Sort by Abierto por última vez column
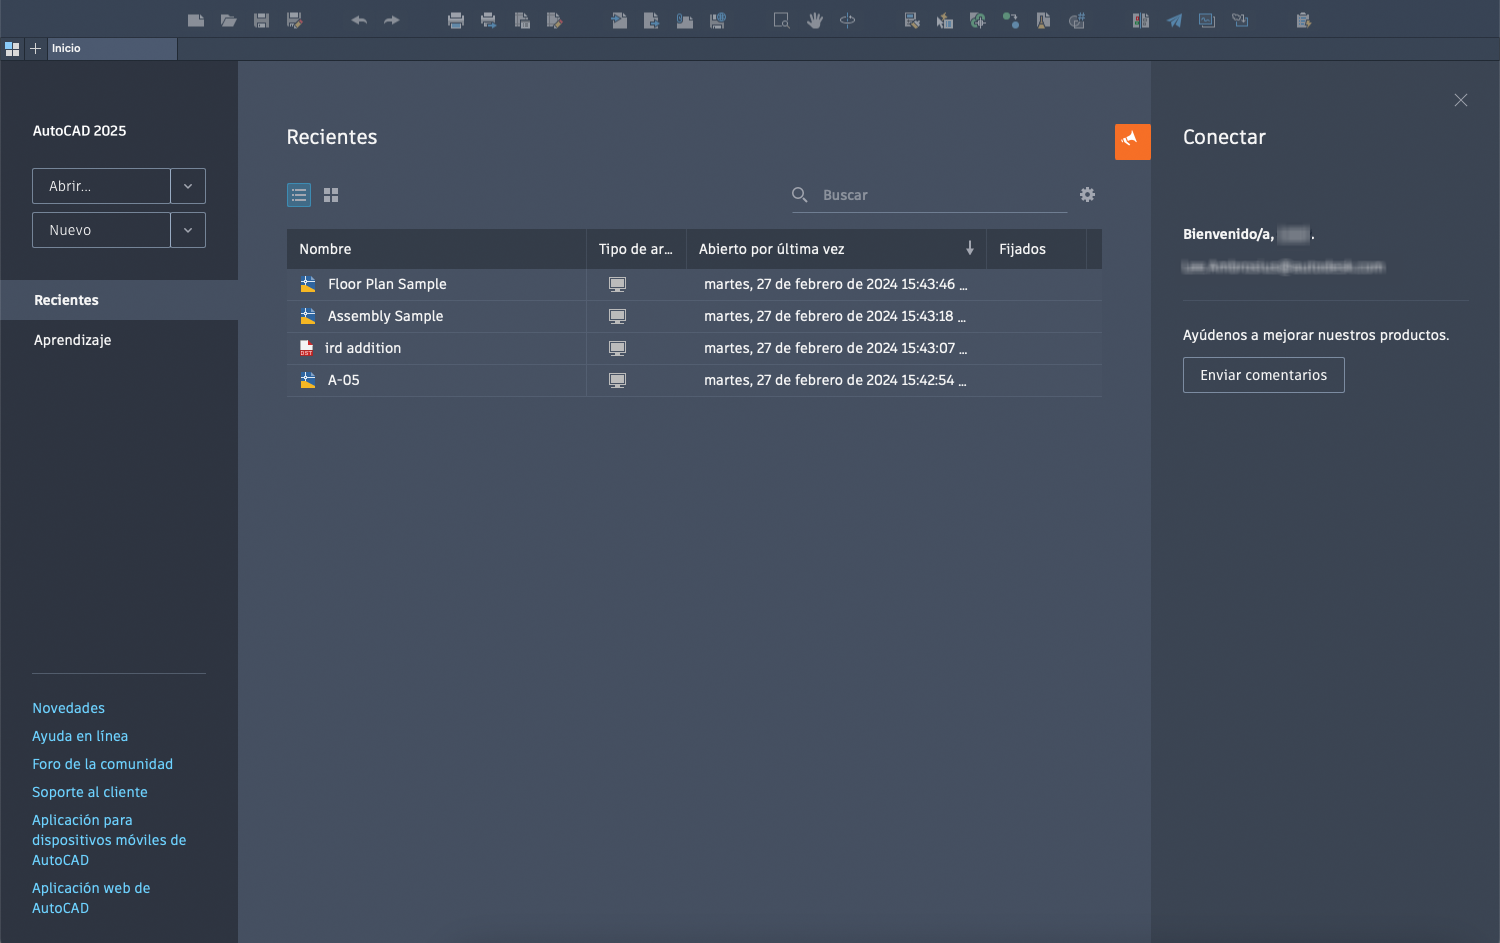This screenshot has width=1500, height=943. 836,249
